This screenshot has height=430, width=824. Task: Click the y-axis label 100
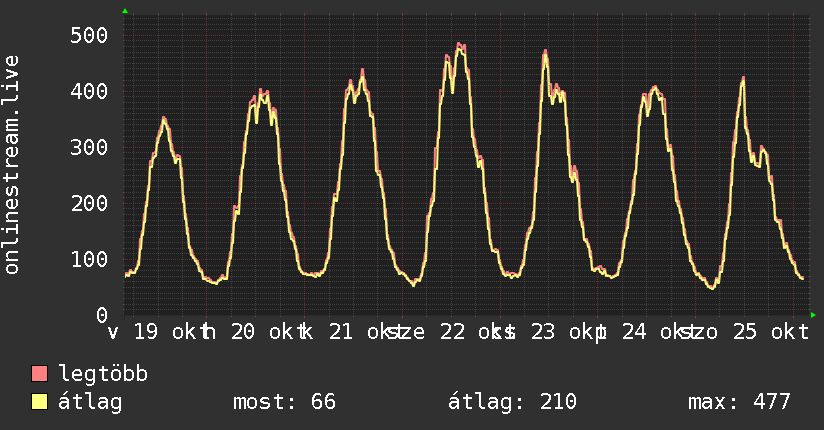coord(89,259)
